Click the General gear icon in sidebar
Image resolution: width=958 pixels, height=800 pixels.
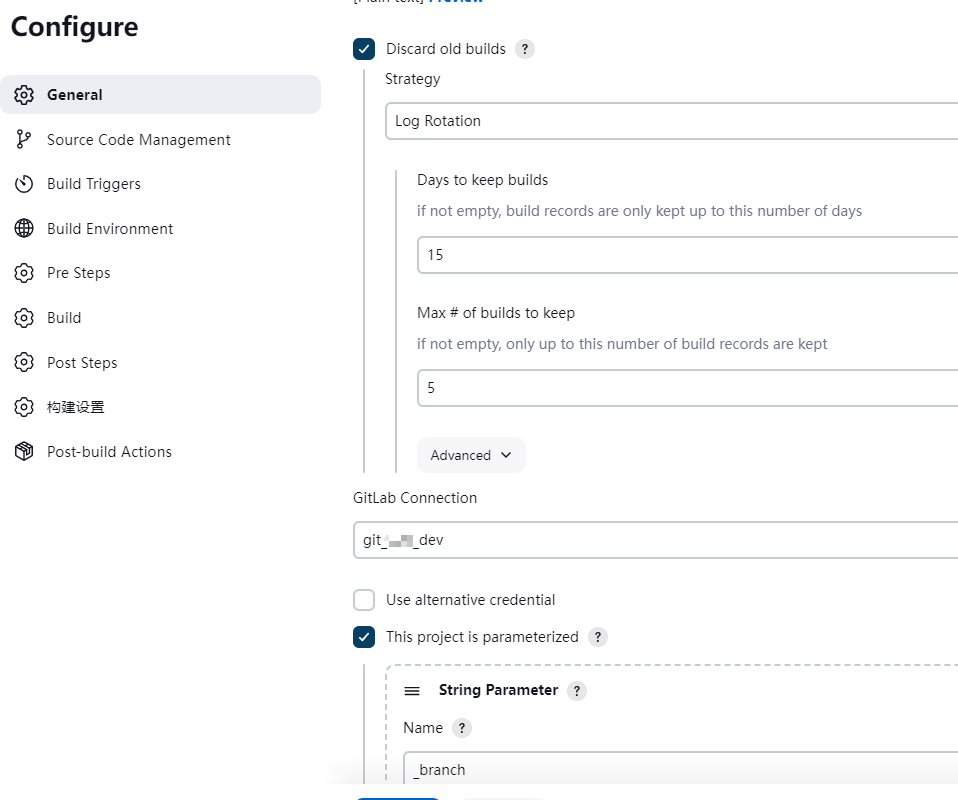click(24, 95)
